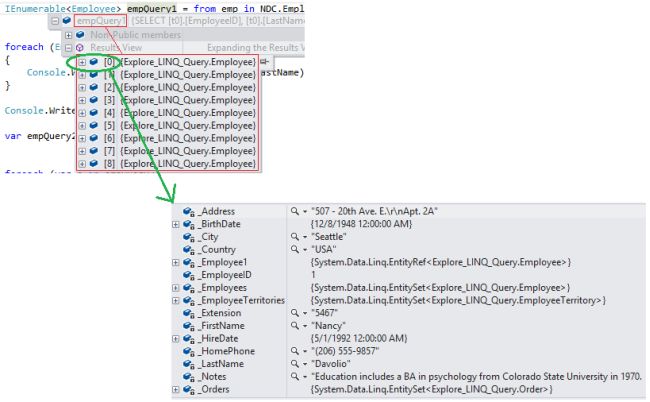650x402 pixels.
Task: Click the private field icon of _BirthDate
Action: 189,225
